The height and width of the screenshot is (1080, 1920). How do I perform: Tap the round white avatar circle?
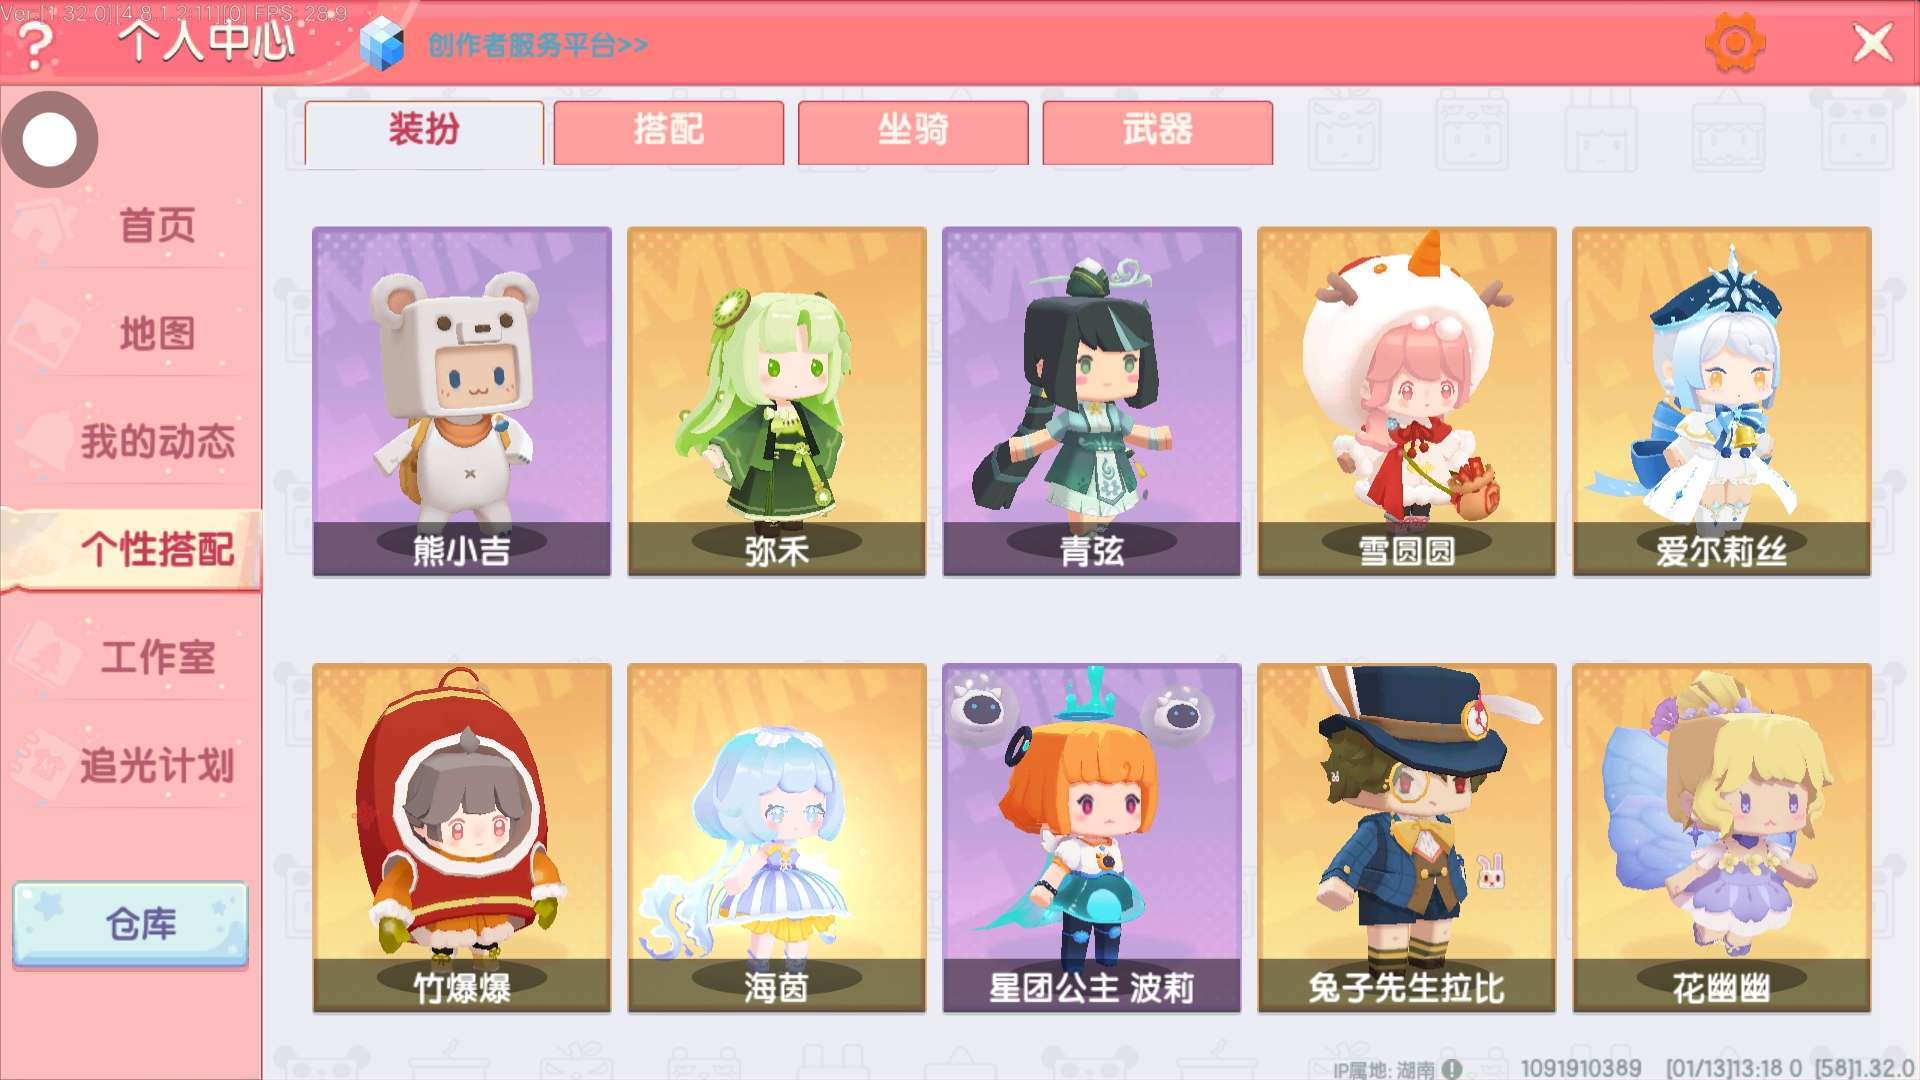50,139
